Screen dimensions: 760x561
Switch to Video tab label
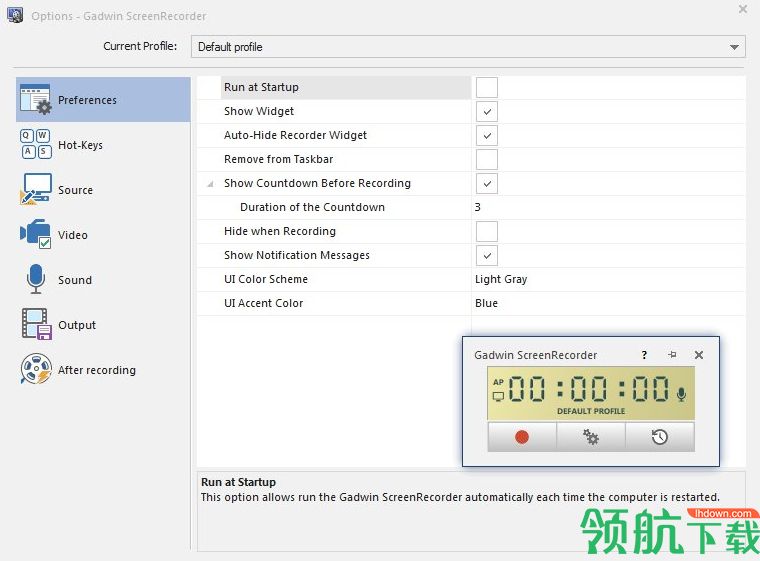73,235
